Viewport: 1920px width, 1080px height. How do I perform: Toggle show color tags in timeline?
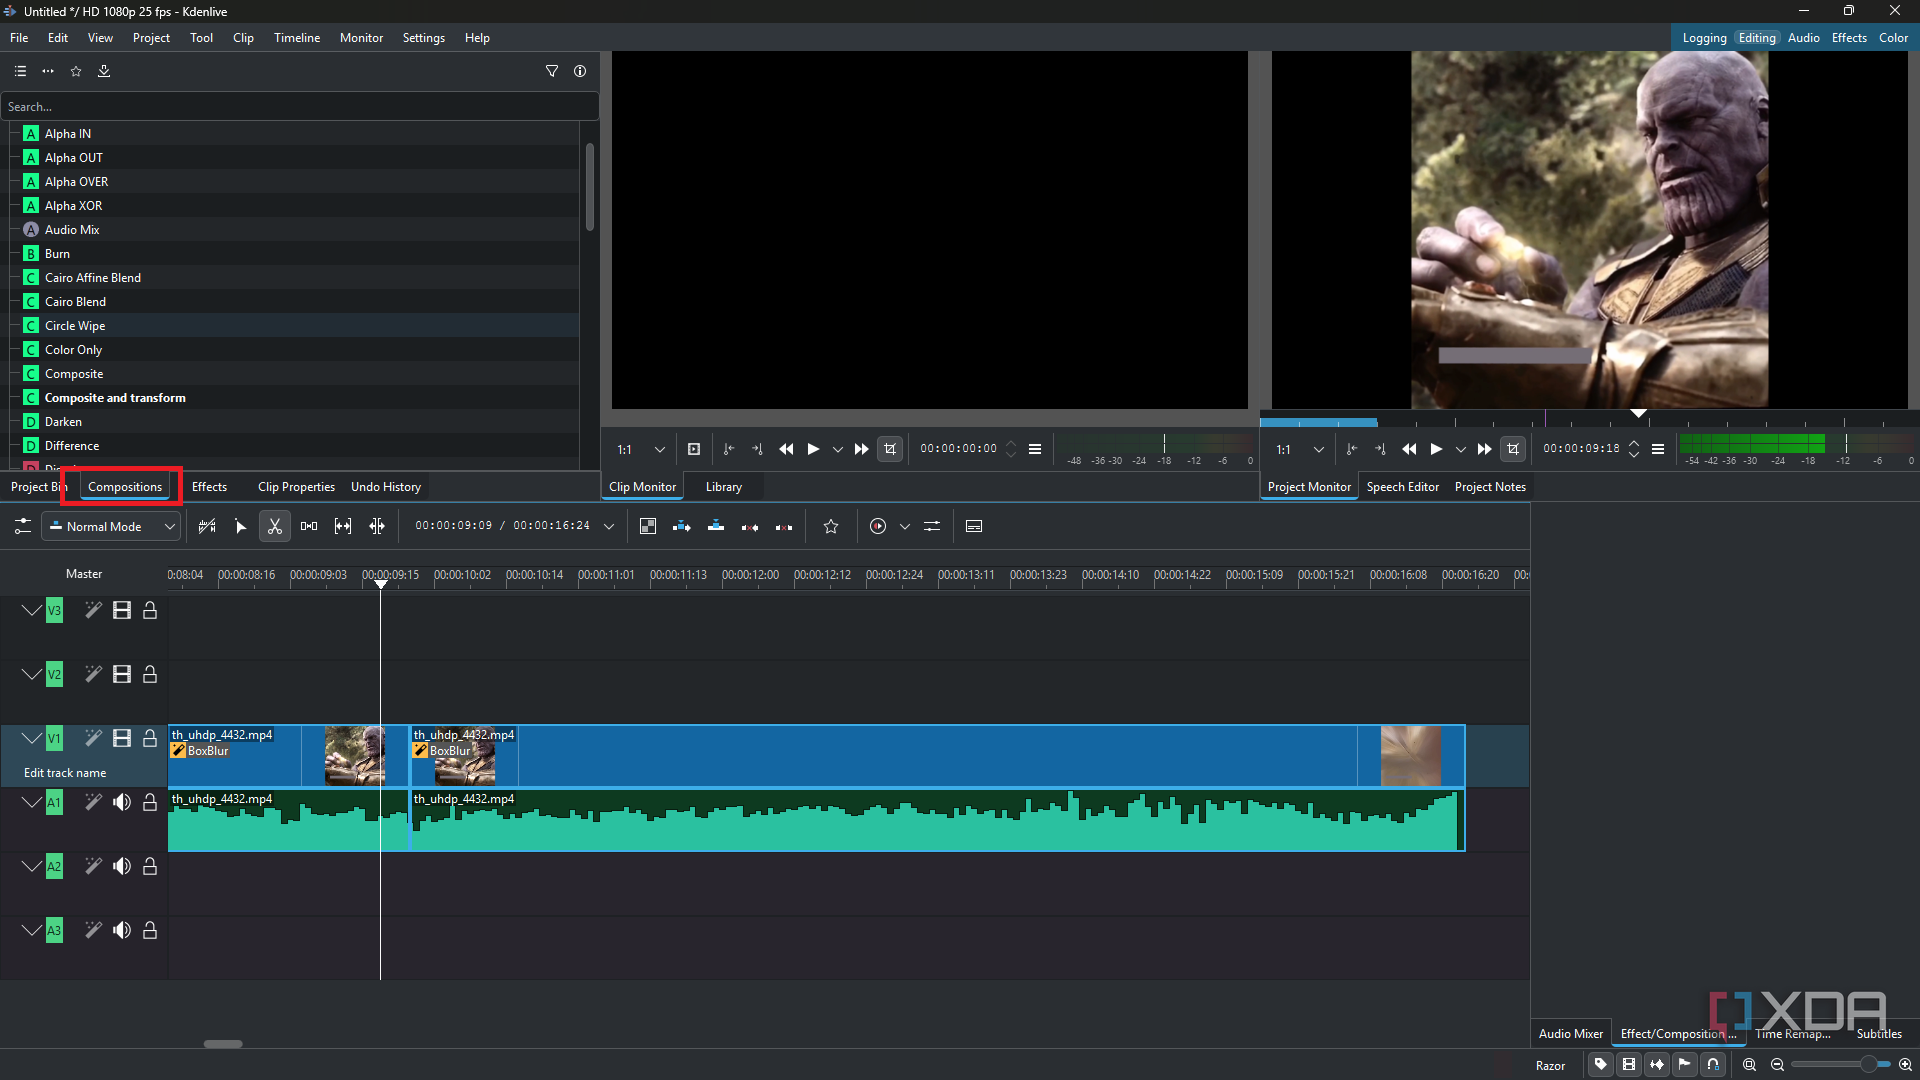click(x=1601, y=1065)
